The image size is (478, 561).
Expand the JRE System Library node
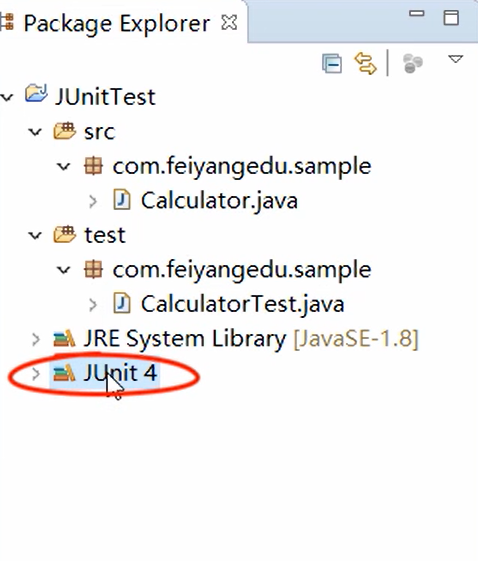[35, 340]
